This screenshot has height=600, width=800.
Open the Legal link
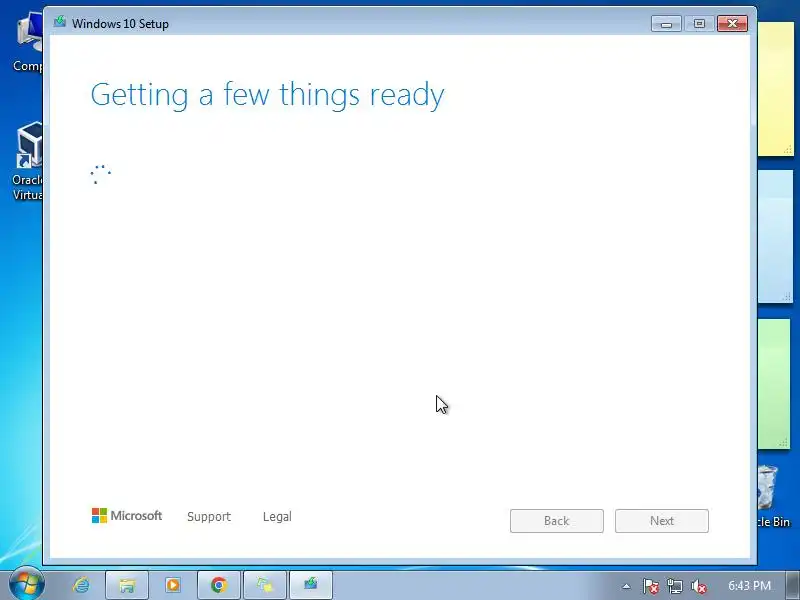point(277,516)
